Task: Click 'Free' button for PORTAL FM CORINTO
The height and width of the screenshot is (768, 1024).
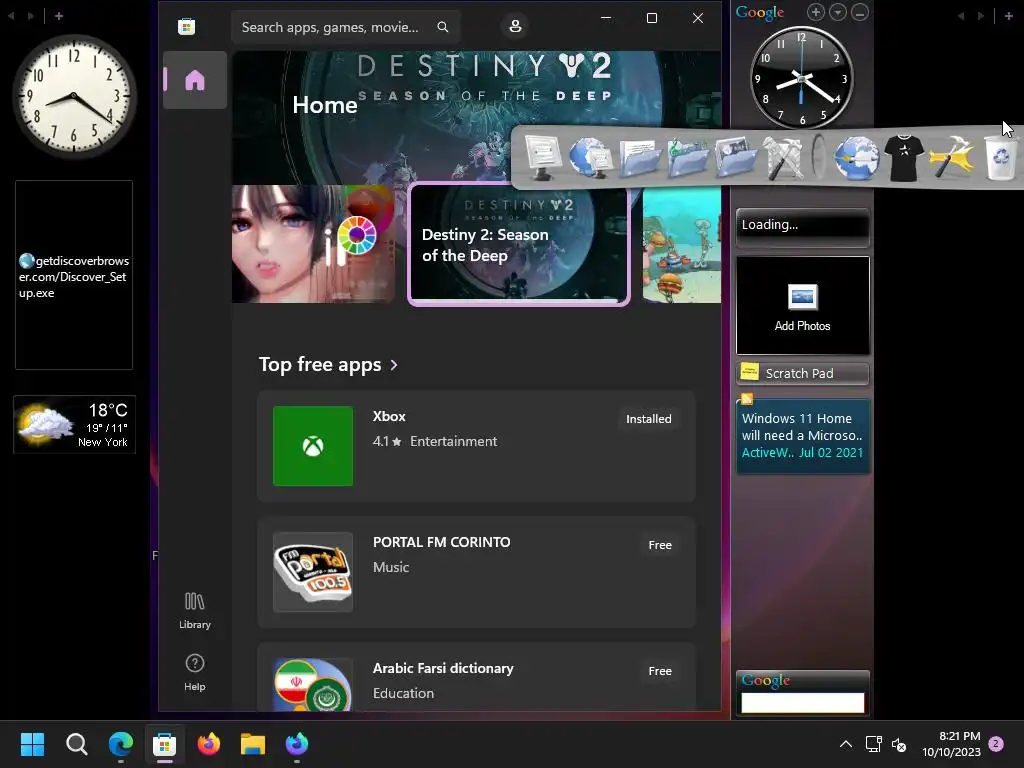Action: tap(660, 545)
